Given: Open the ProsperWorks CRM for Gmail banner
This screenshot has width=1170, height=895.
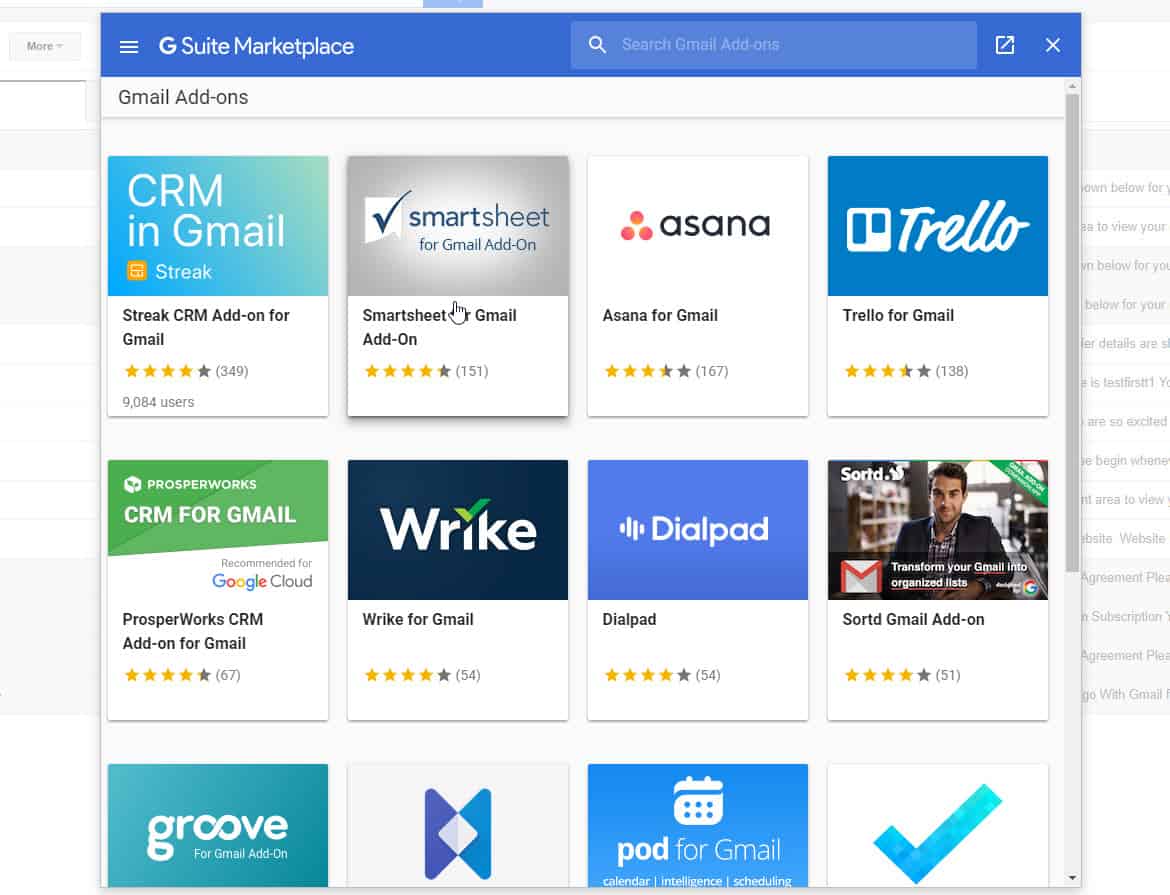Looking at the screenshot, I should coord(218,530).
